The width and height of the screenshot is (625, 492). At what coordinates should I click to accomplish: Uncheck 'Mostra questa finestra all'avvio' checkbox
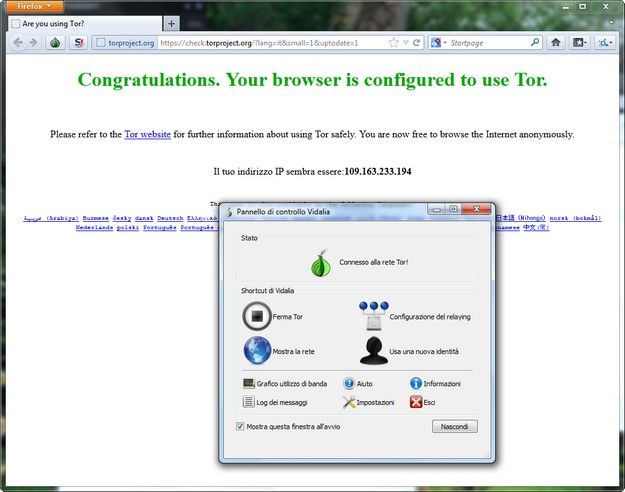tap(240, 426)
